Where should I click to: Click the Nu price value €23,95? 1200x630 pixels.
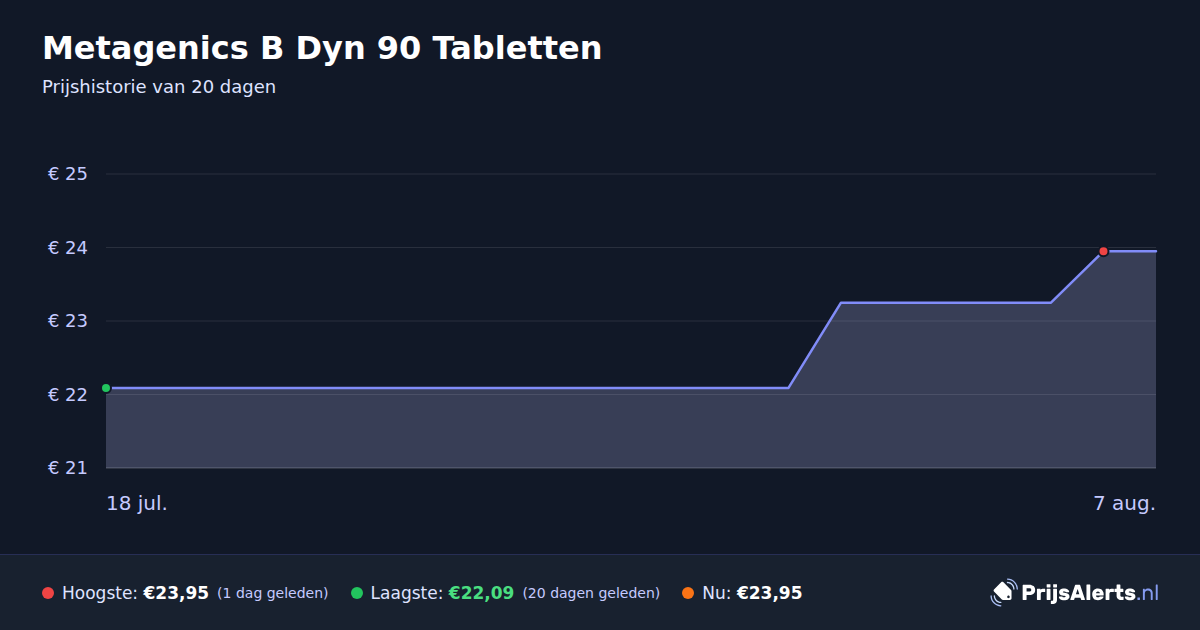click(x=769, y=593)
